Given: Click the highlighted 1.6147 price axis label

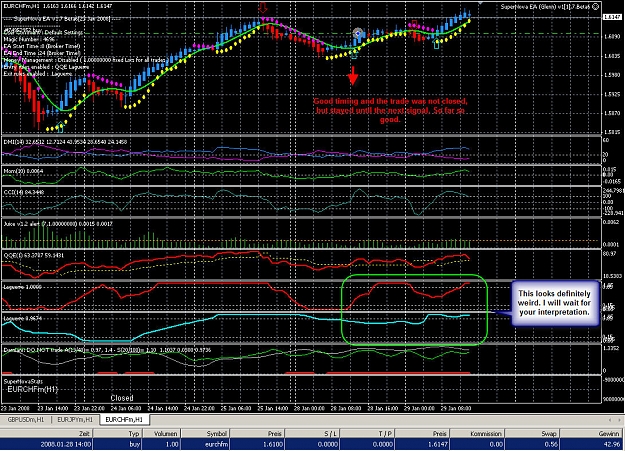Looking at the screenshot, I should point(612,17).
